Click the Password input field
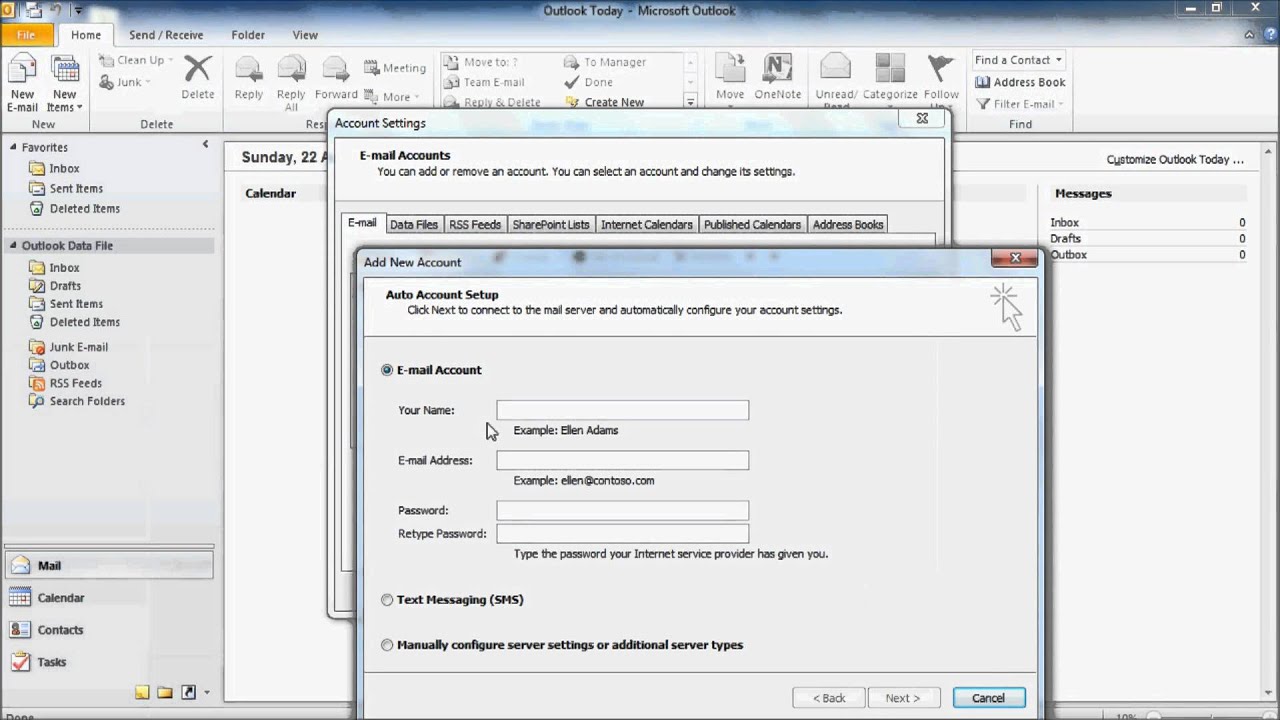 622,510
